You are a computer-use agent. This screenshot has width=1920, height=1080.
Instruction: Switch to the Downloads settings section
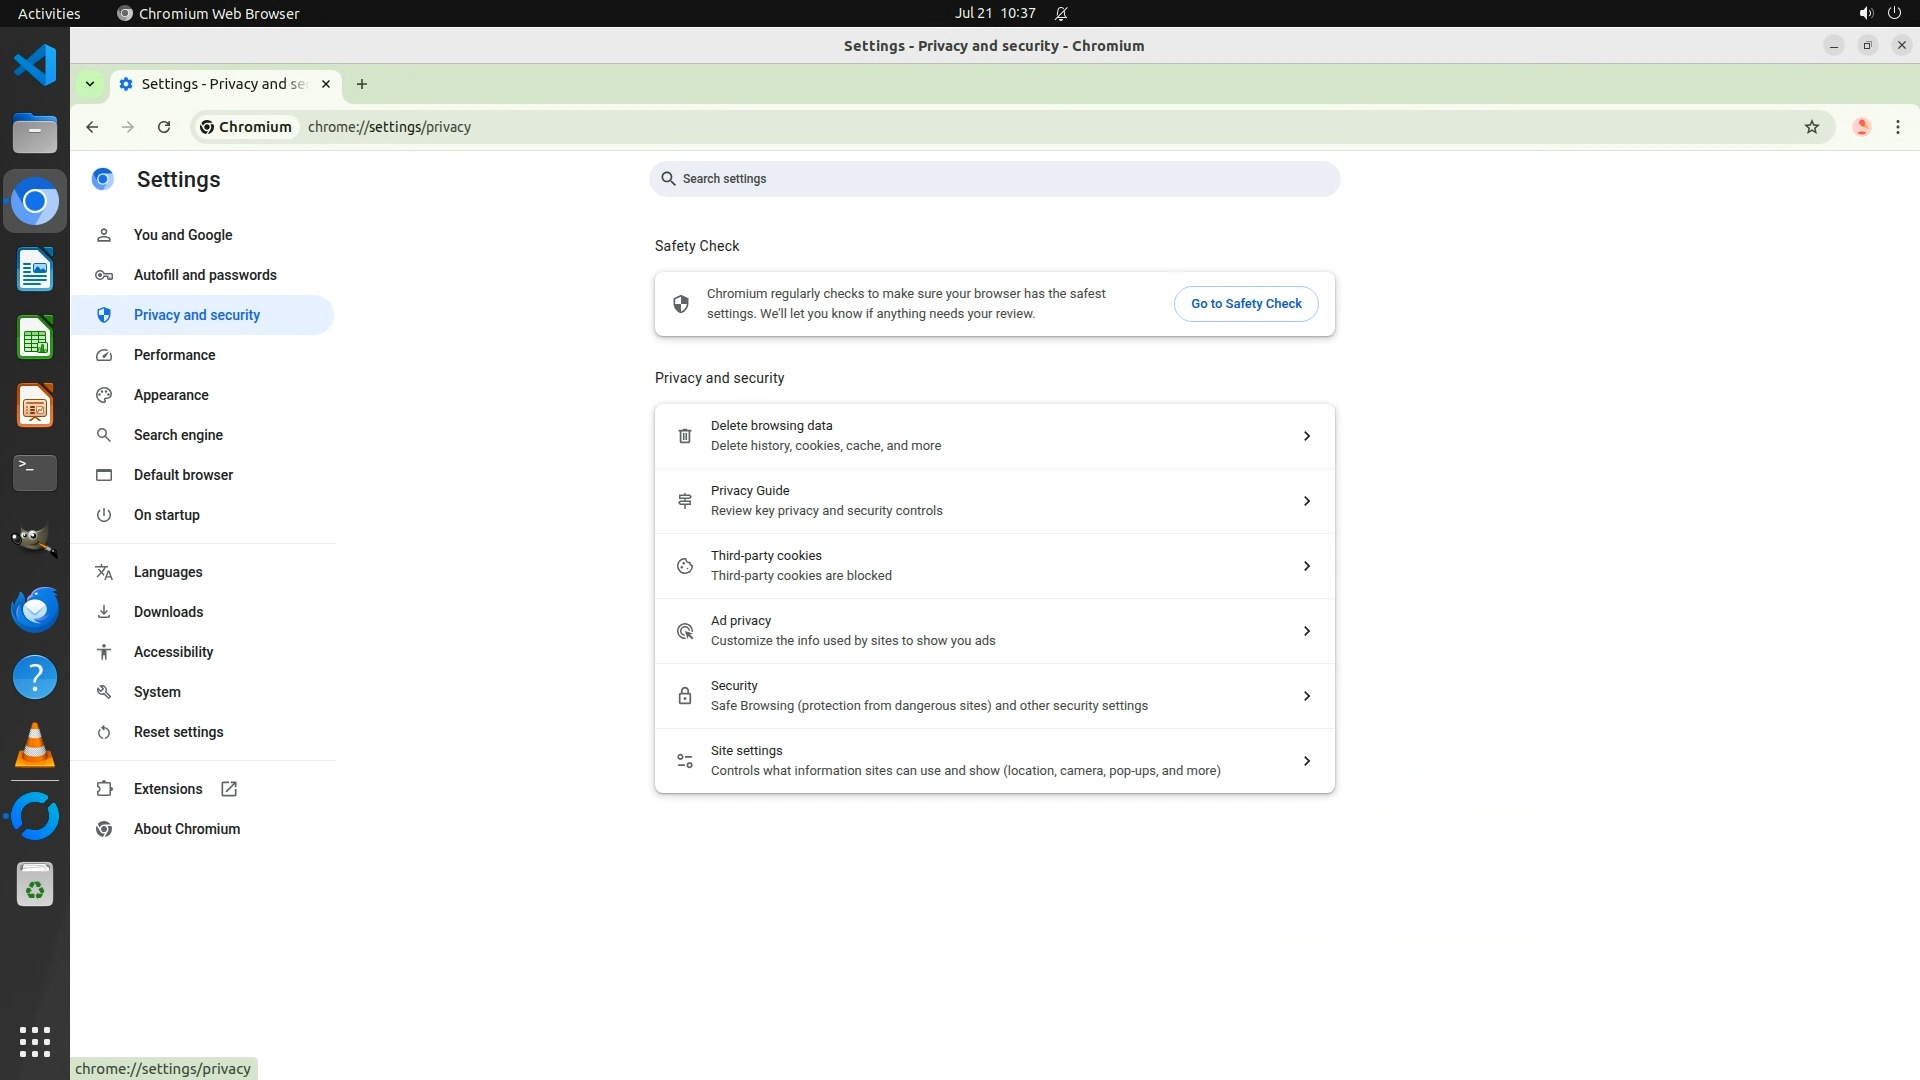tap(168, 612)
